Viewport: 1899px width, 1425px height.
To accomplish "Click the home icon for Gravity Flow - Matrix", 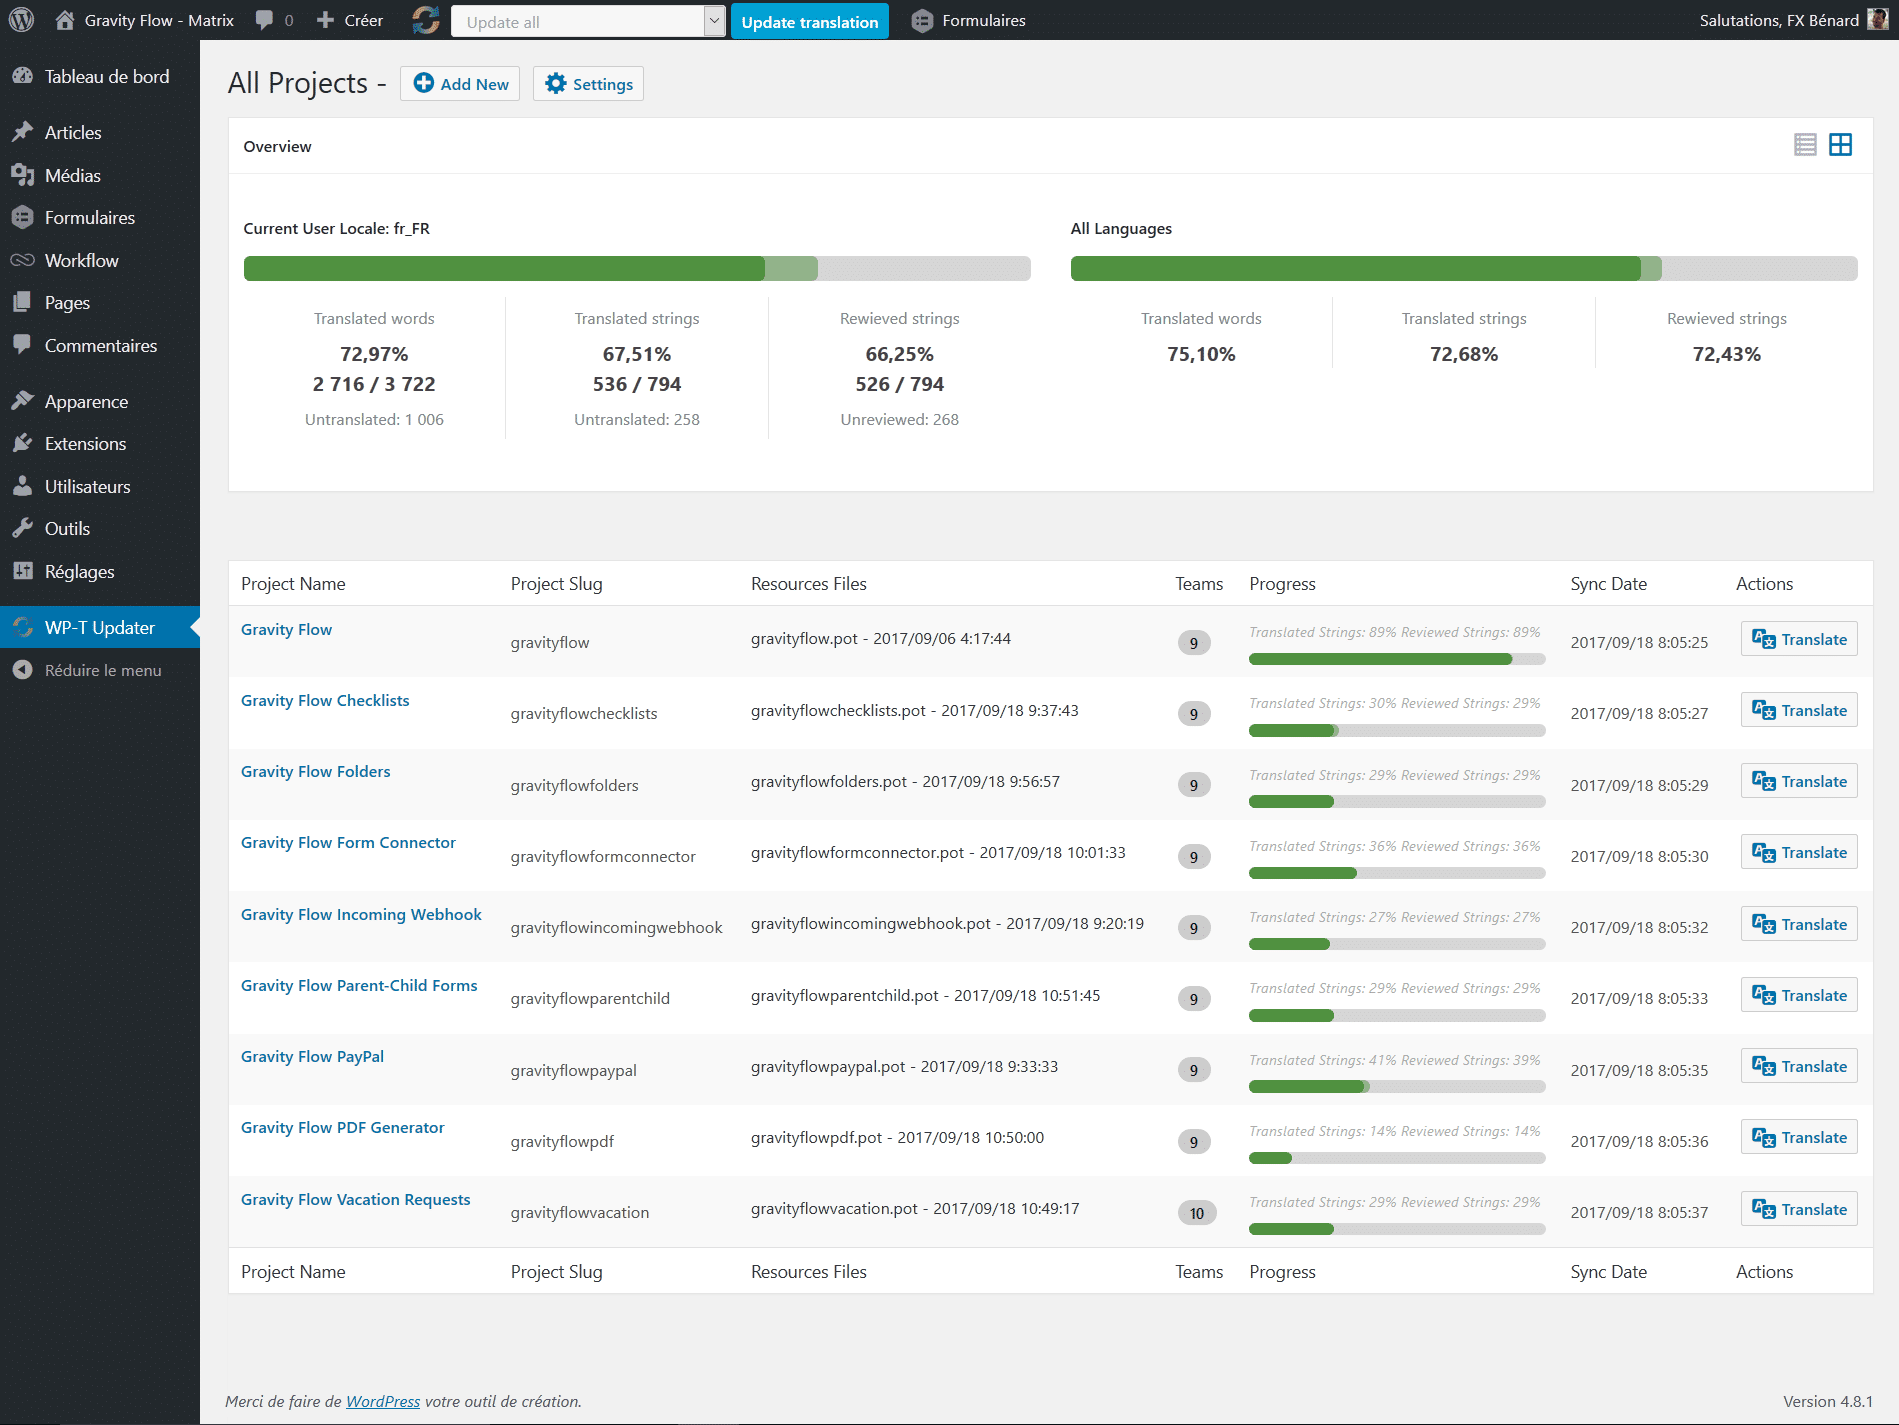I will pyautogui.click(x=65, y=20).
